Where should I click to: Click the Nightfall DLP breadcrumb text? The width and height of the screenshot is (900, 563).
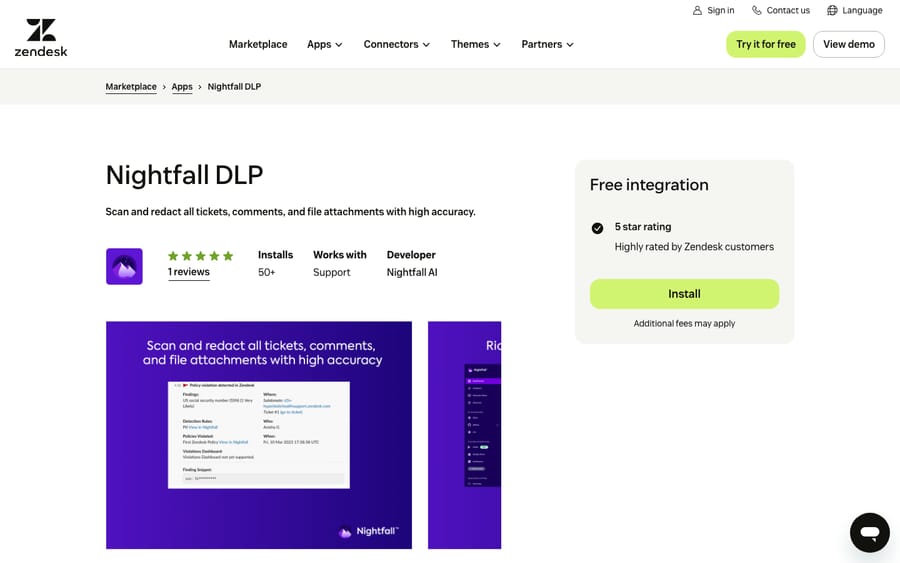coord(234,87)
